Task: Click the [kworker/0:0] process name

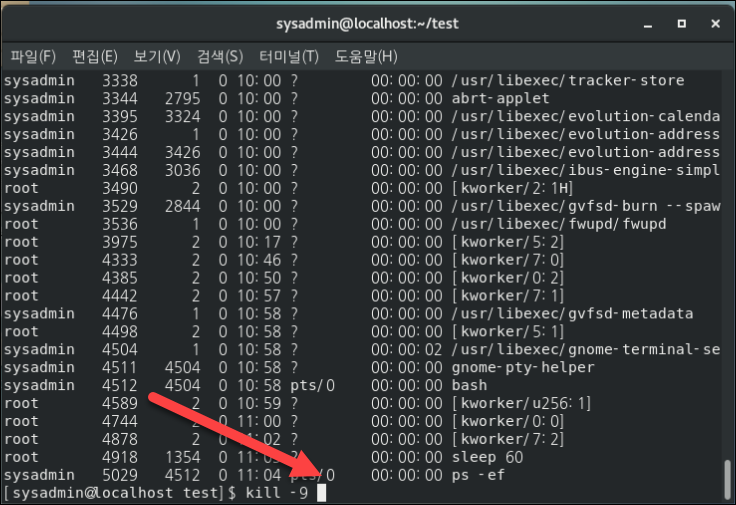Action: point(507,421)
